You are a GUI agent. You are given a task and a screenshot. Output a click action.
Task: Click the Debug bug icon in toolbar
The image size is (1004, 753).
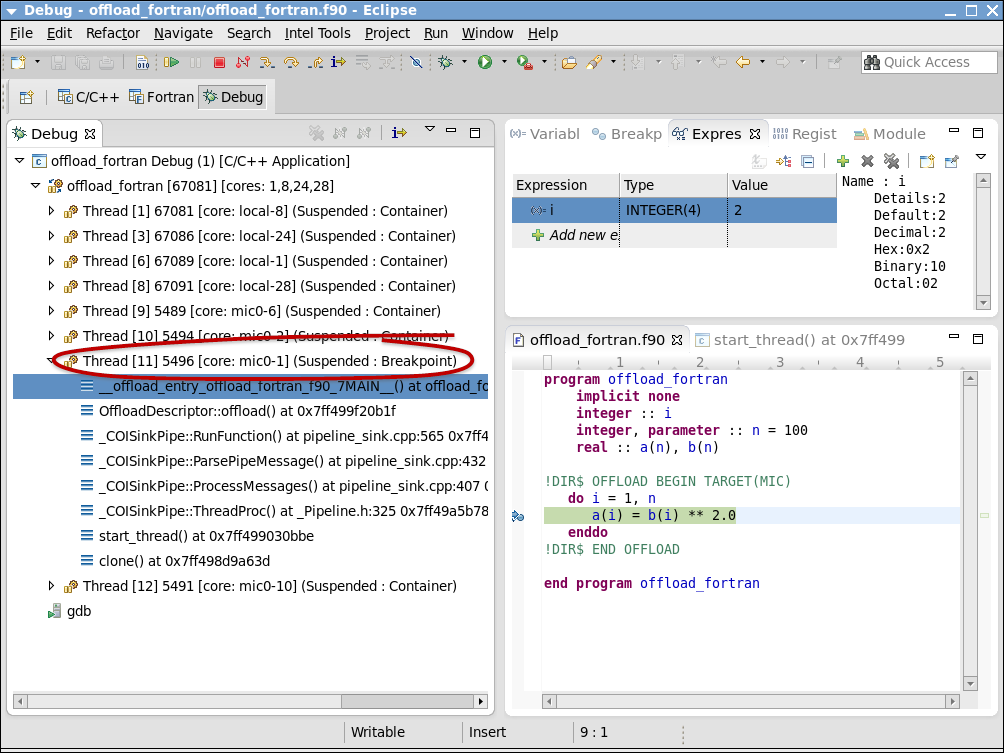click(446, 62)
